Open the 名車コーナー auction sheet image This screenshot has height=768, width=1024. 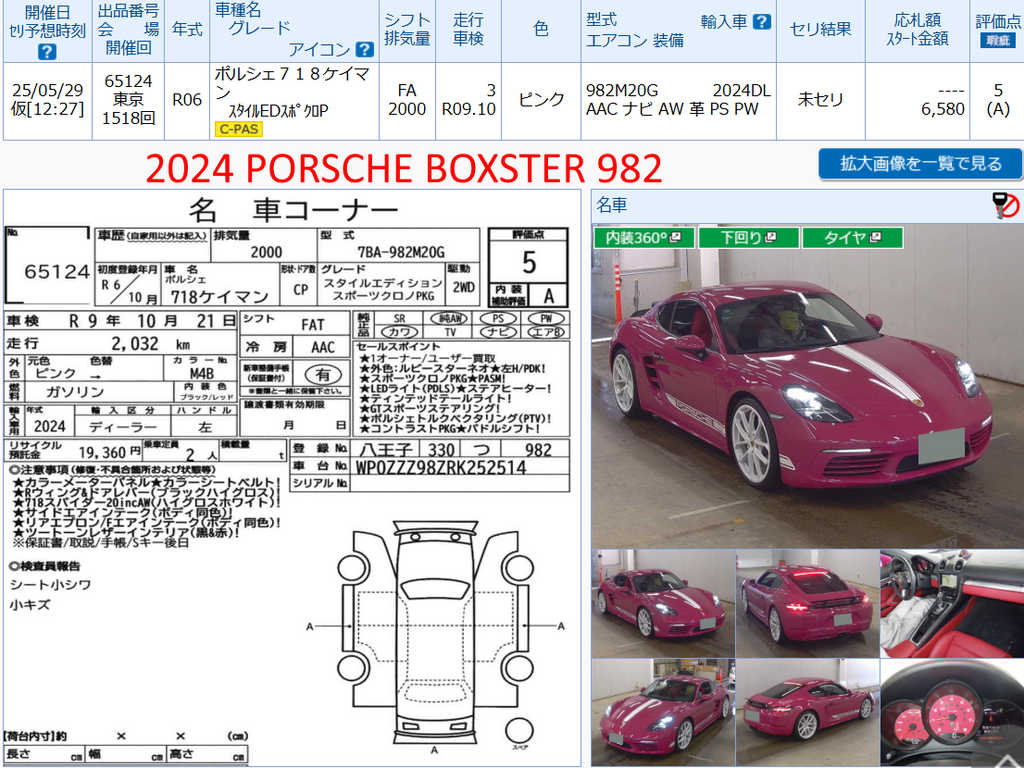pyautogui.click(x=291, y=477)
